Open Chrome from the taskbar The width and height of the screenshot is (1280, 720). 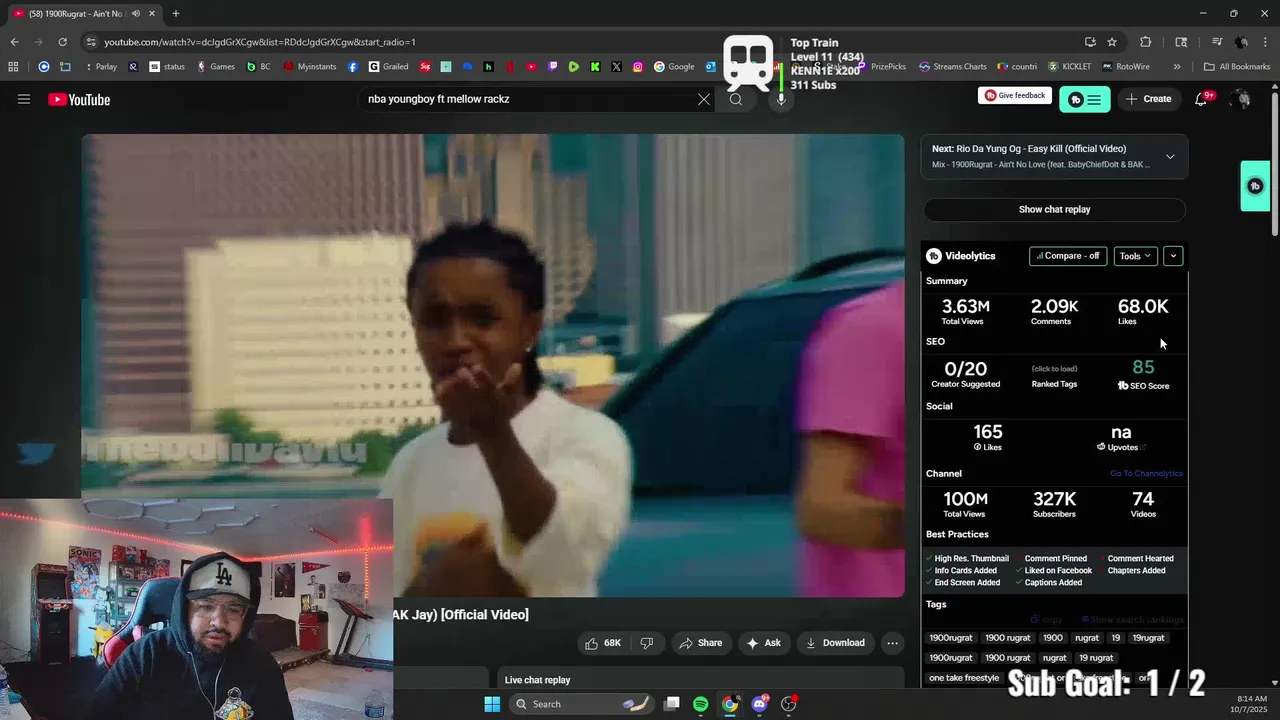pyautogui.click(x=730, y=704)
